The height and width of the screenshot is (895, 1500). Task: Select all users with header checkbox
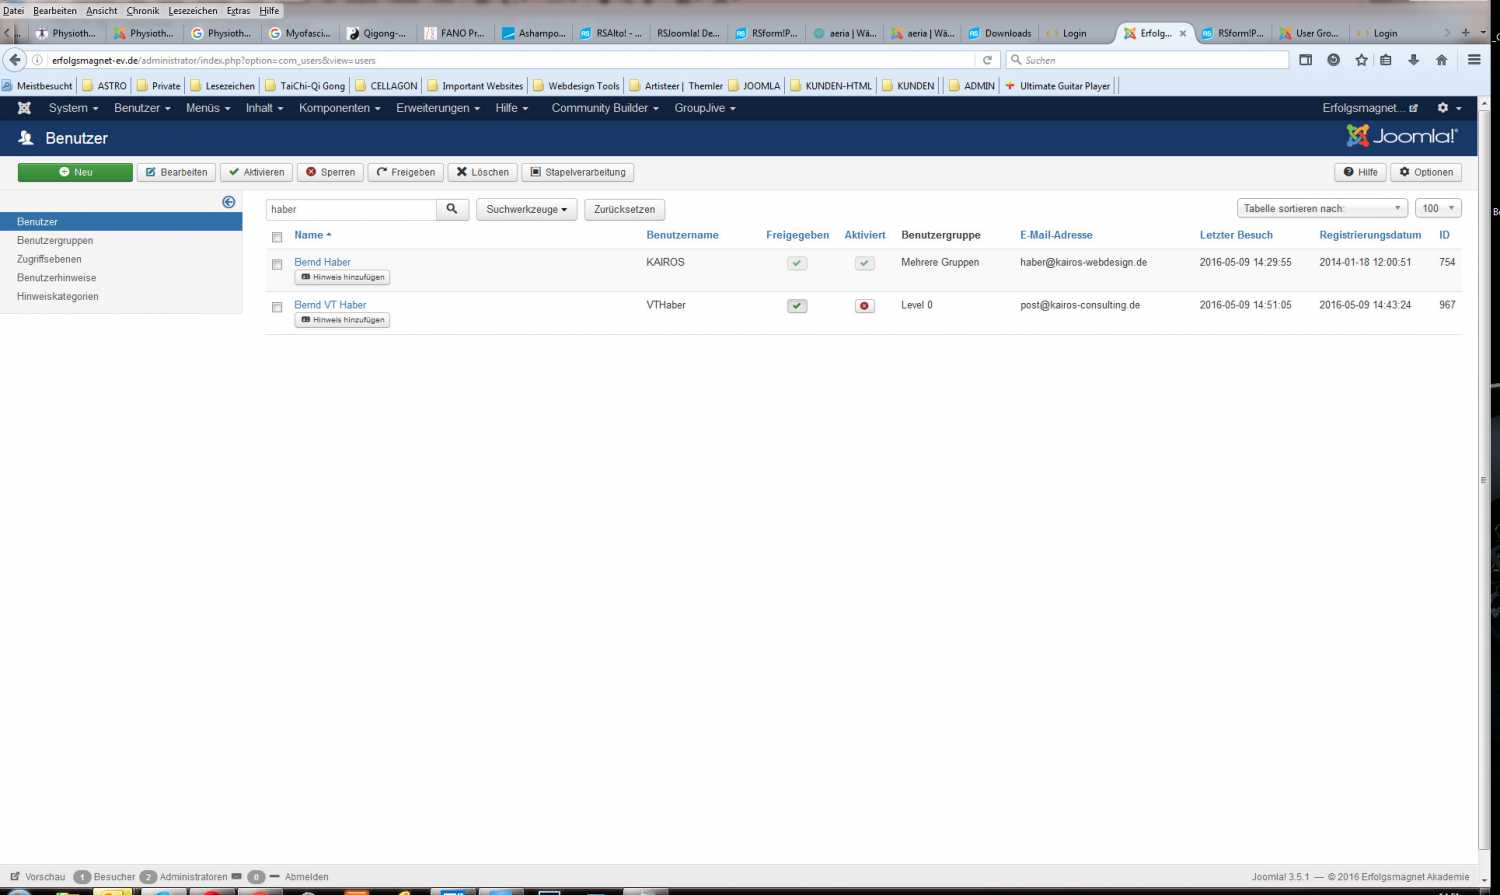[x=277, y=237]
